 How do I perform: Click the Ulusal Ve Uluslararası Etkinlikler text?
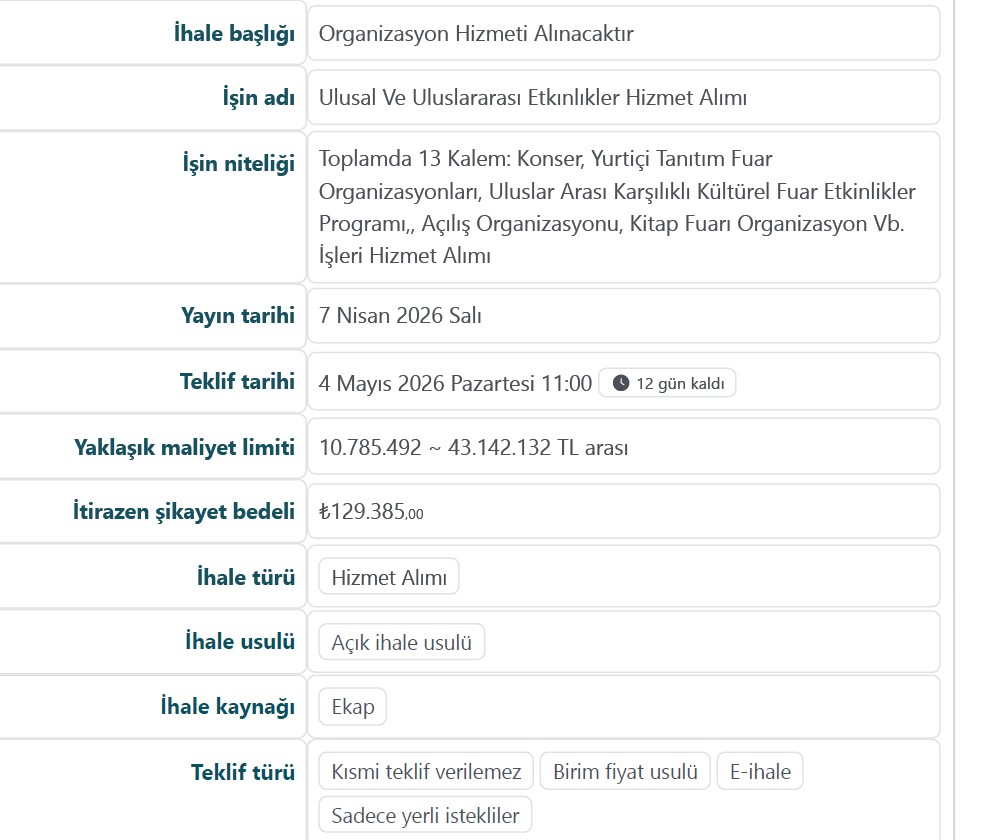[x=533, y=98]
